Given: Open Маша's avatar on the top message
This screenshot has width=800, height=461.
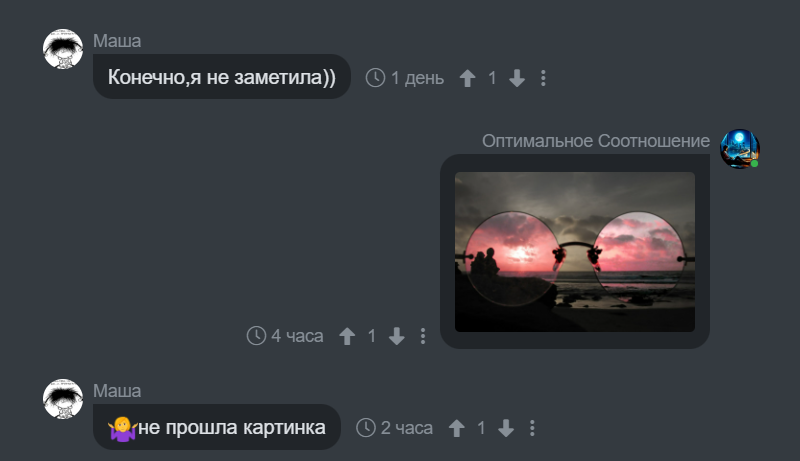Looking at the screenshot, I should (63, 49).
